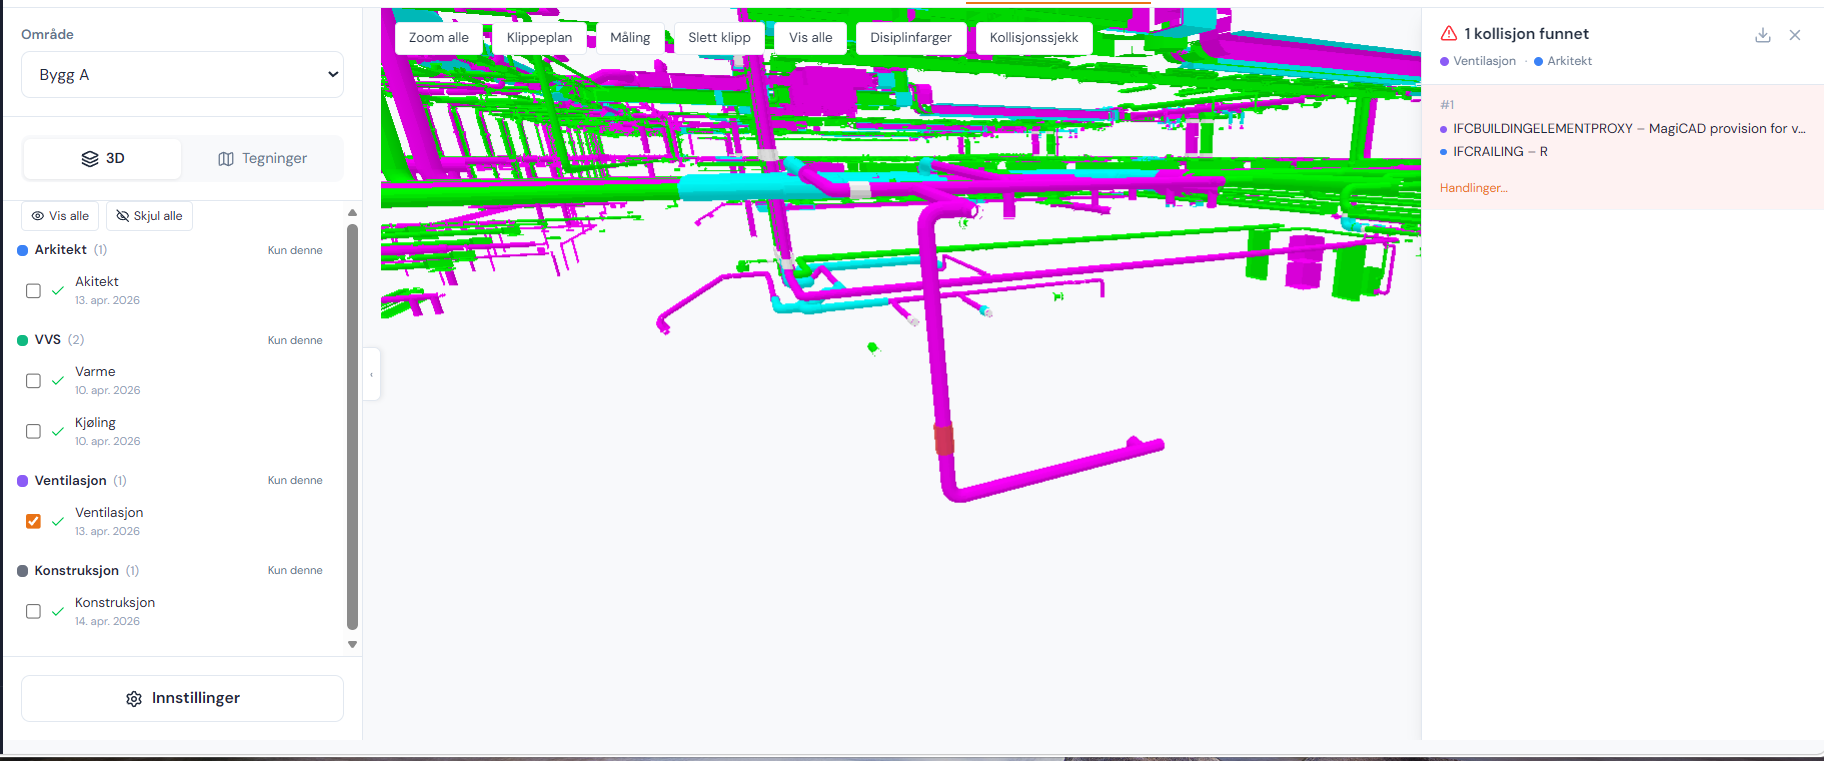Screen dimensions: 1824x761
Task: Hide all models with Skjul alle
Action: tap(149, 216)
